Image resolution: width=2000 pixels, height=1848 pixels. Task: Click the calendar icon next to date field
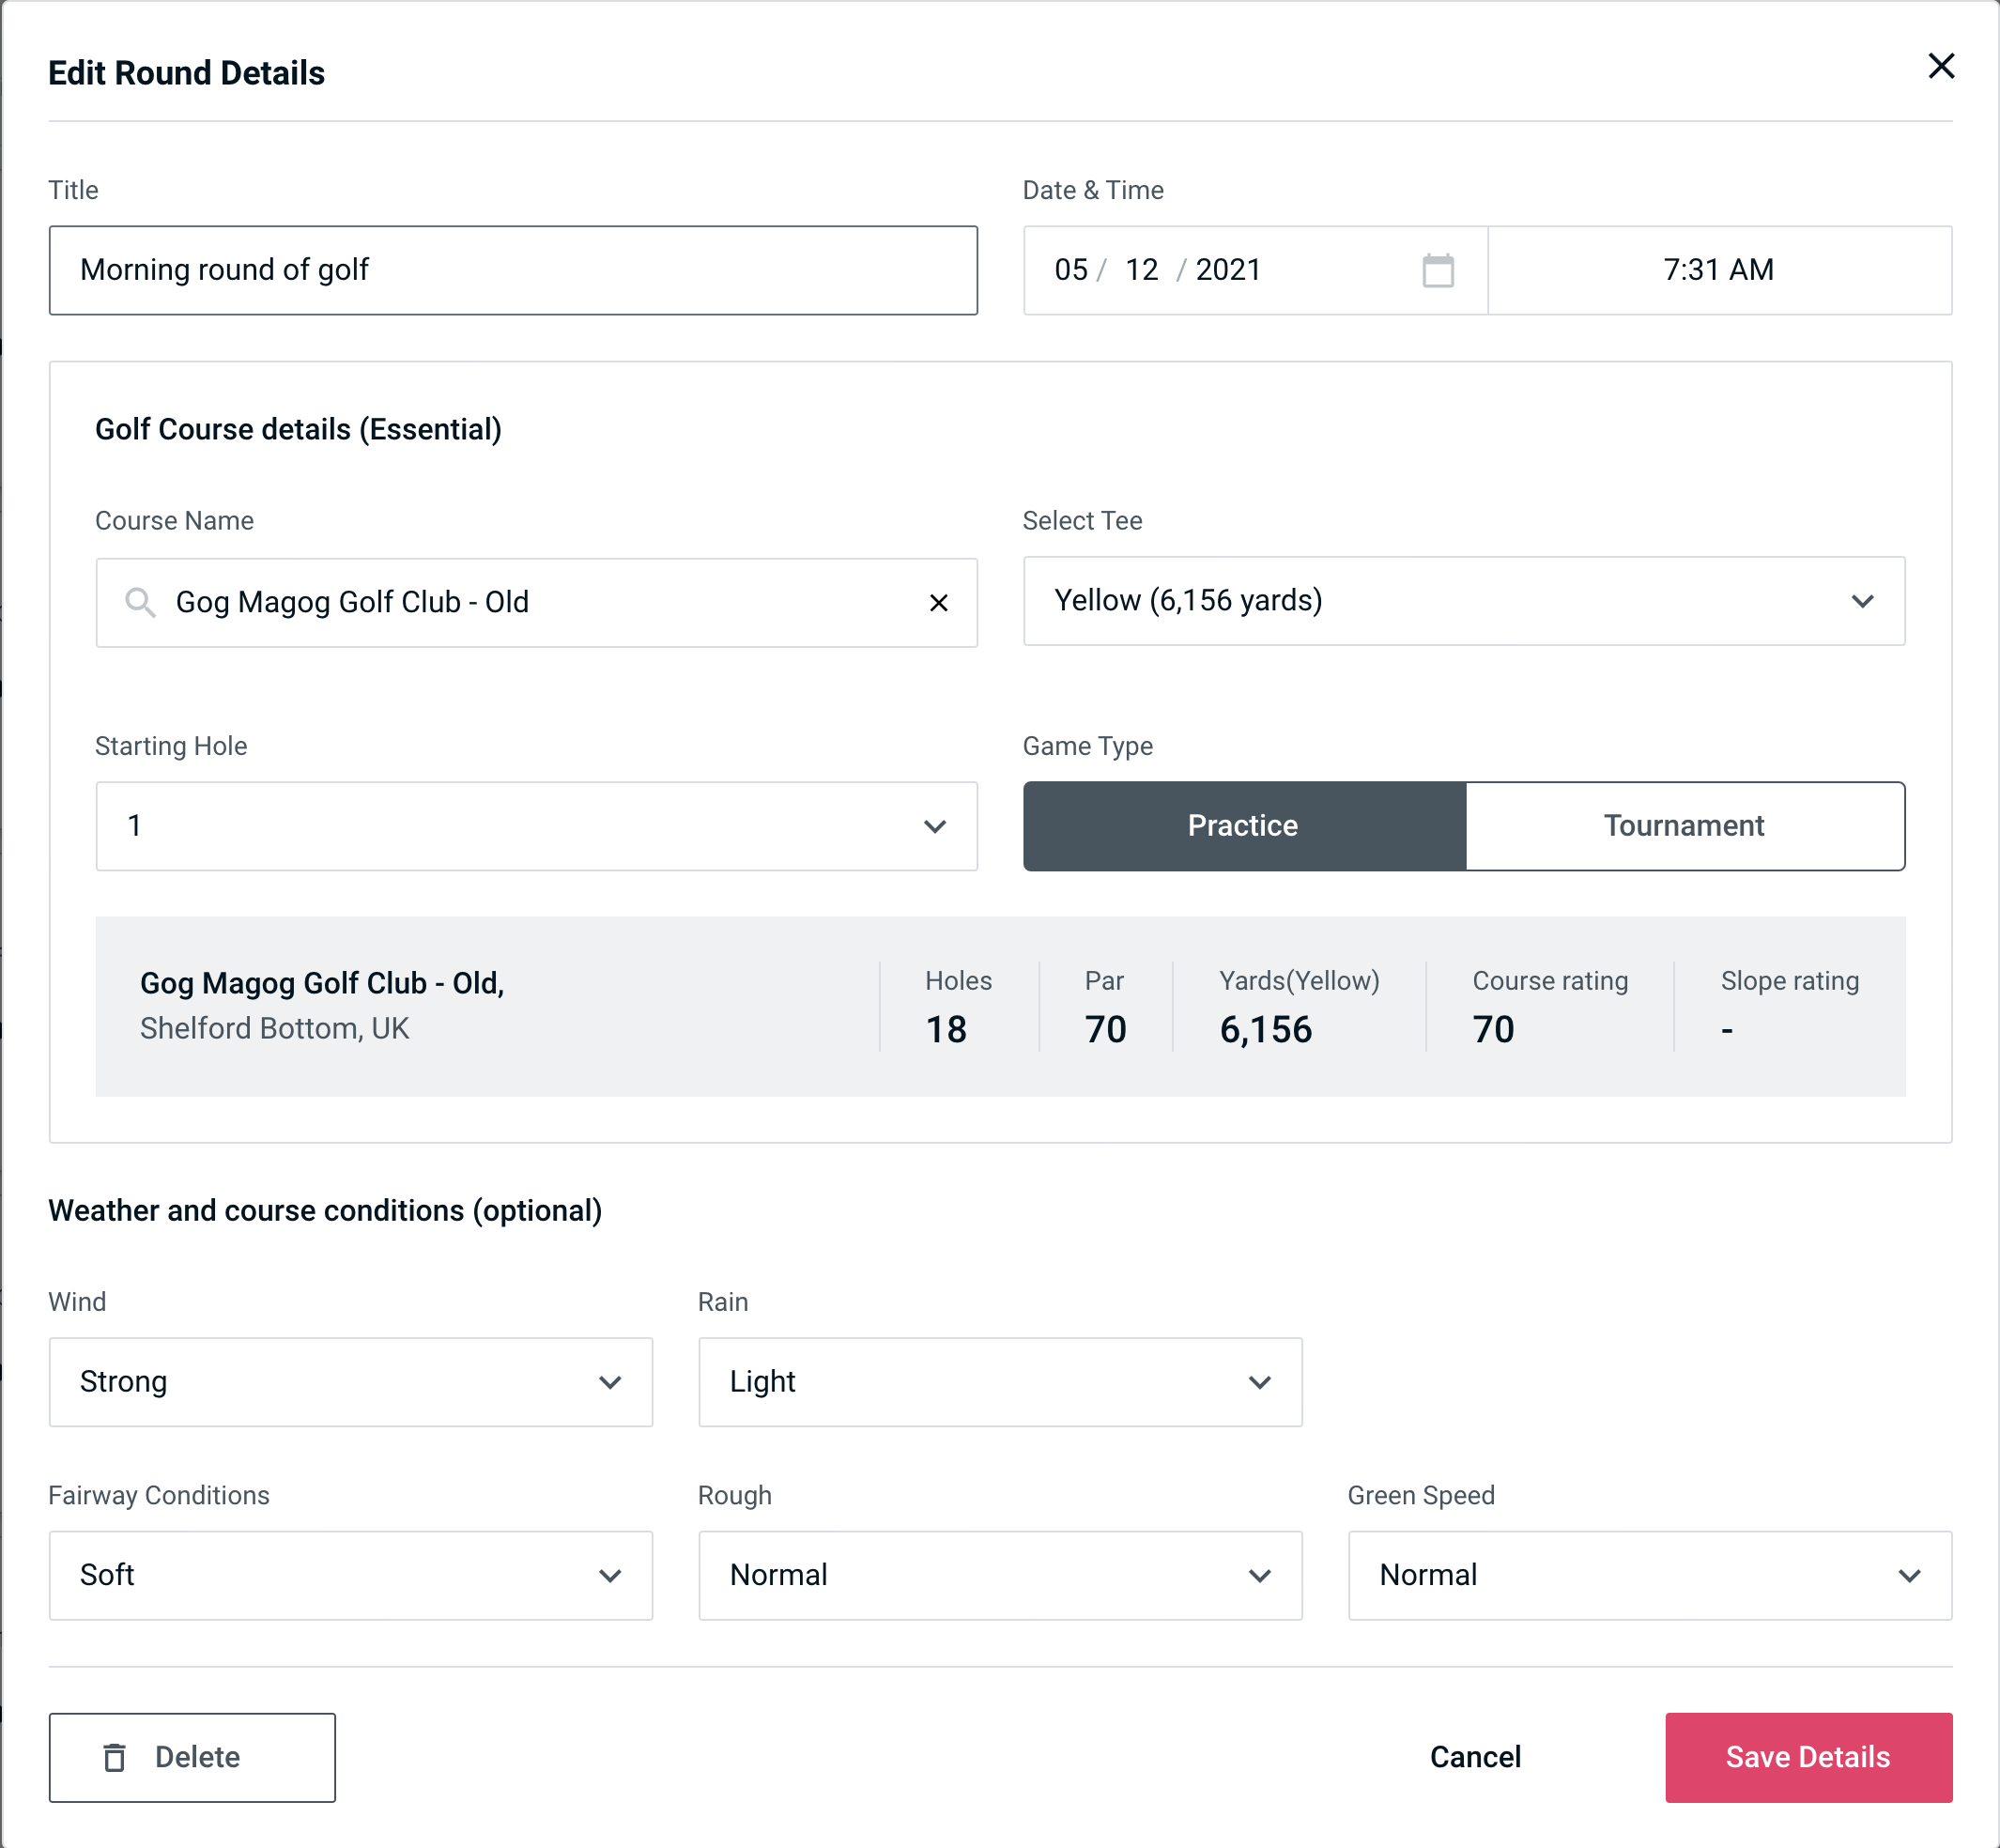[x=1436, y=269]
